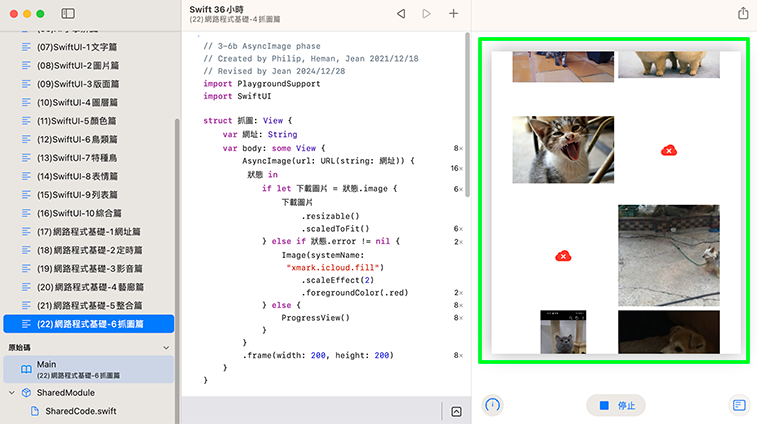Select the Main source file
Viewport: 757px width, 424px height.
tap(80, 369)
